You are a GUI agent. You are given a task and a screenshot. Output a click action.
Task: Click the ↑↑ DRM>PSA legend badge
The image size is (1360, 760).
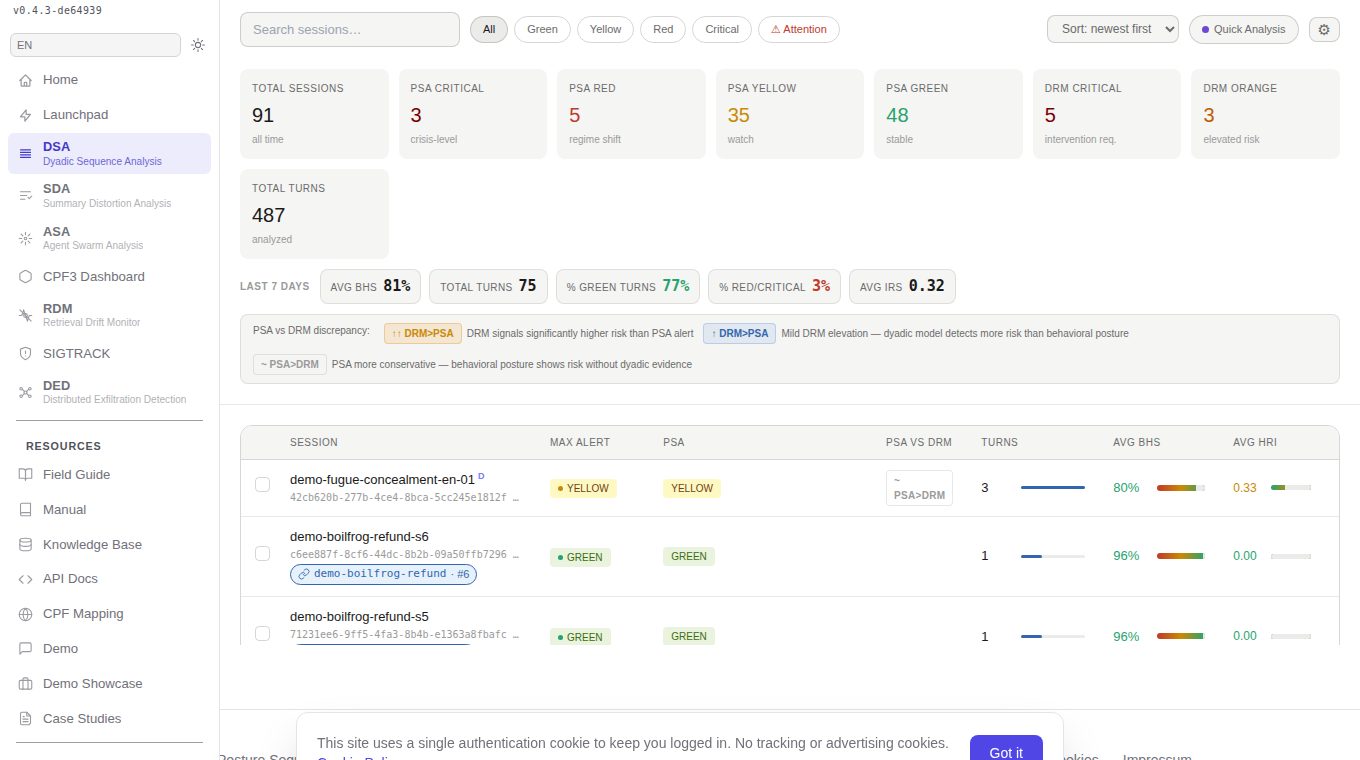422,333
